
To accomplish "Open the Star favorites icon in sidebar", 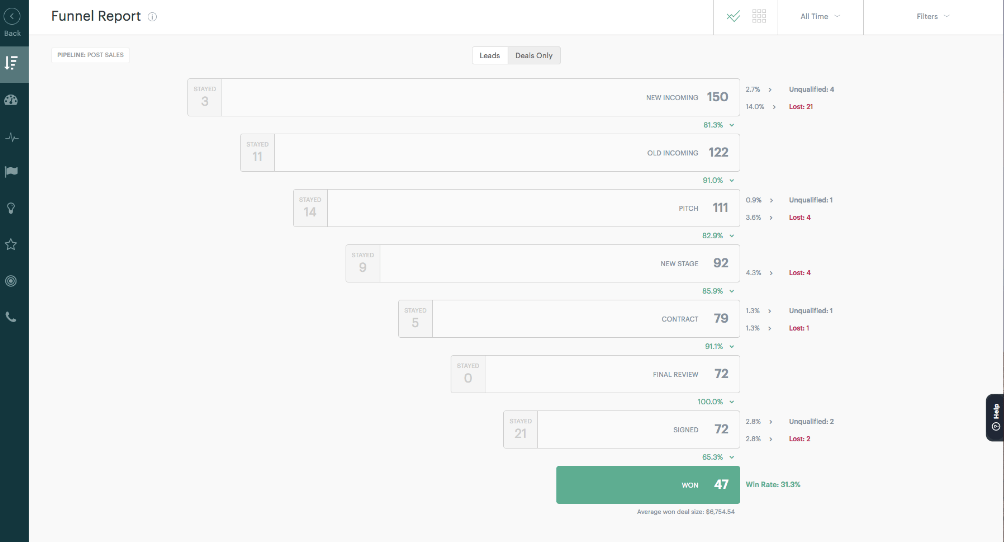I will point(12,244).
